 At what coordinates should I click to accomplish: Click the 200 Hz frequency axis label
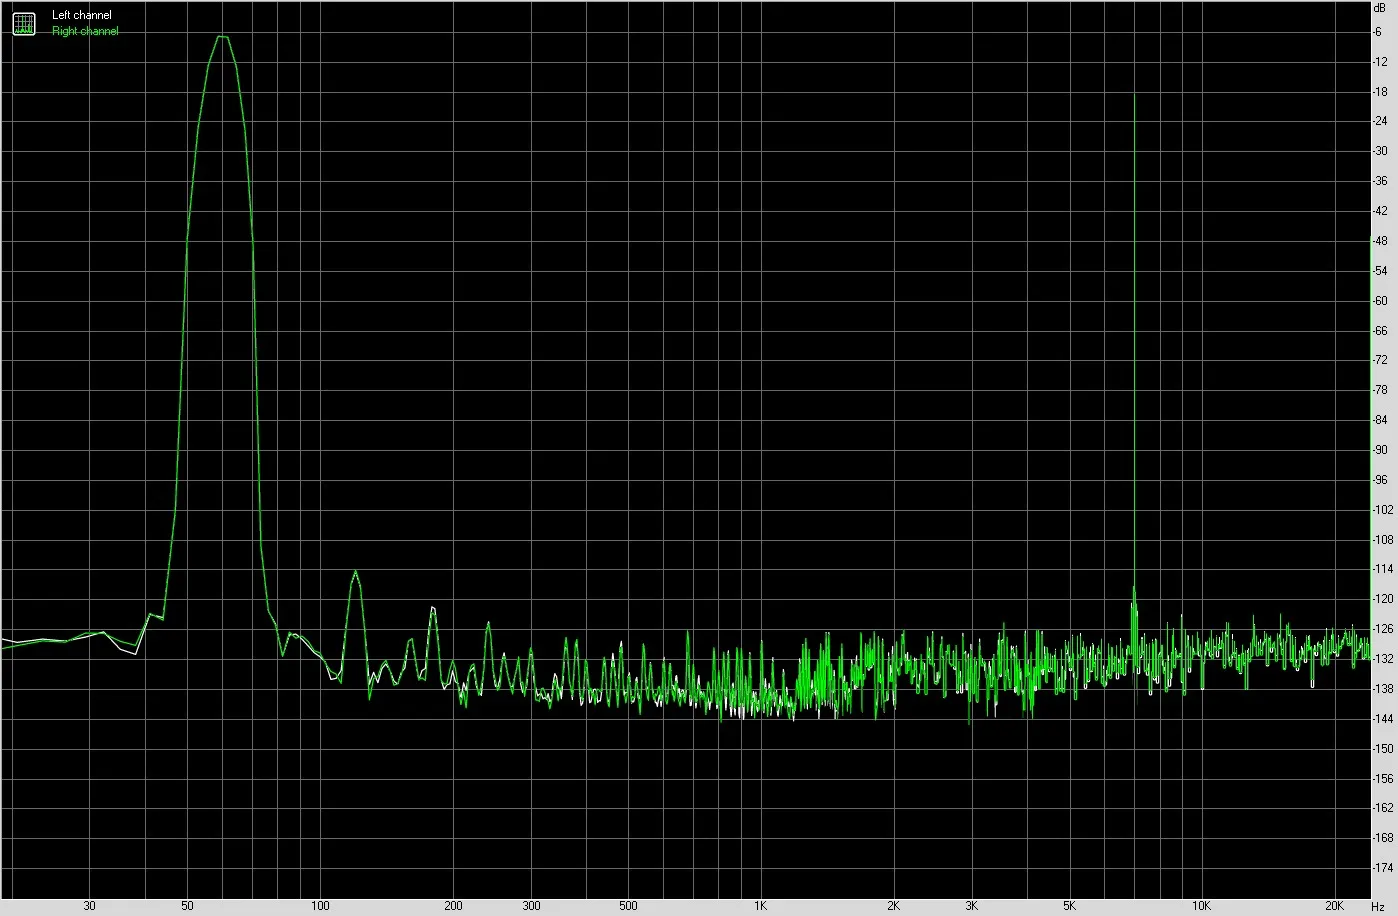click(x=452, y=906)
